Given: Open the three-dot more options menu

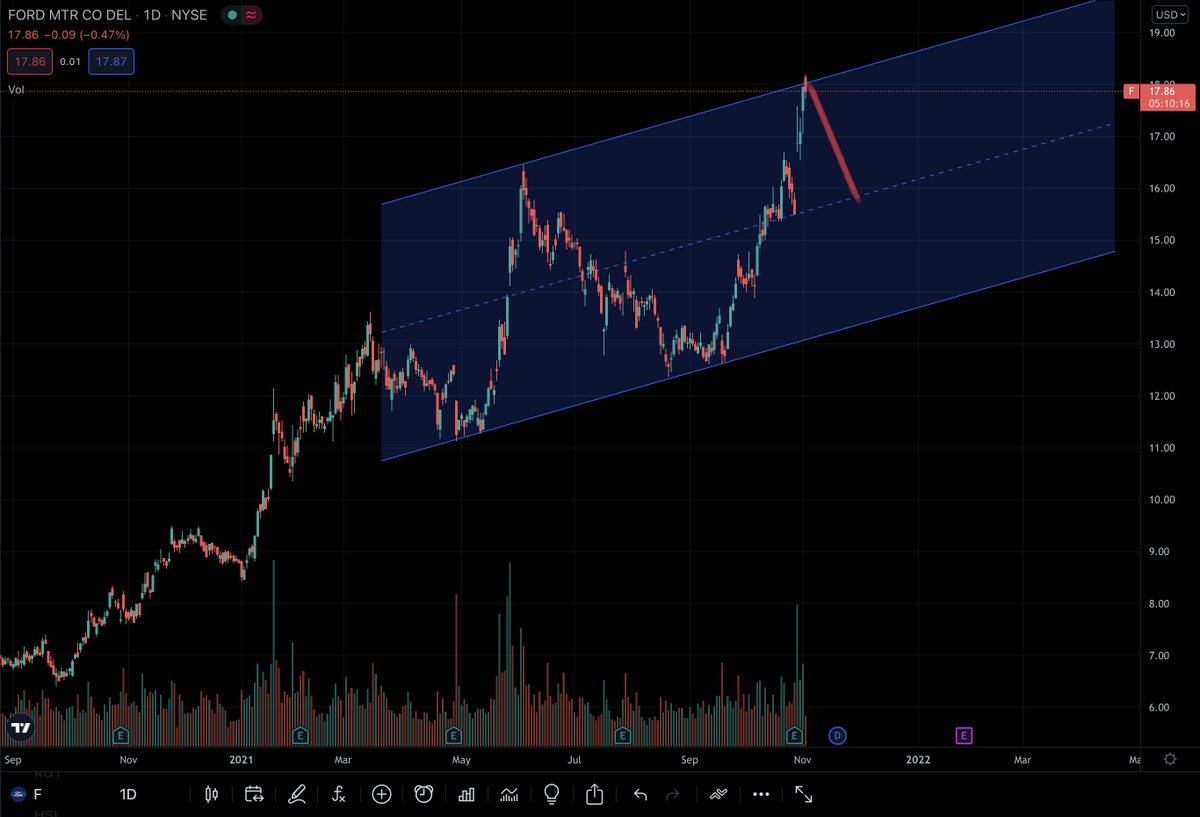Looking at the screenshot, I should click(761, 795).
